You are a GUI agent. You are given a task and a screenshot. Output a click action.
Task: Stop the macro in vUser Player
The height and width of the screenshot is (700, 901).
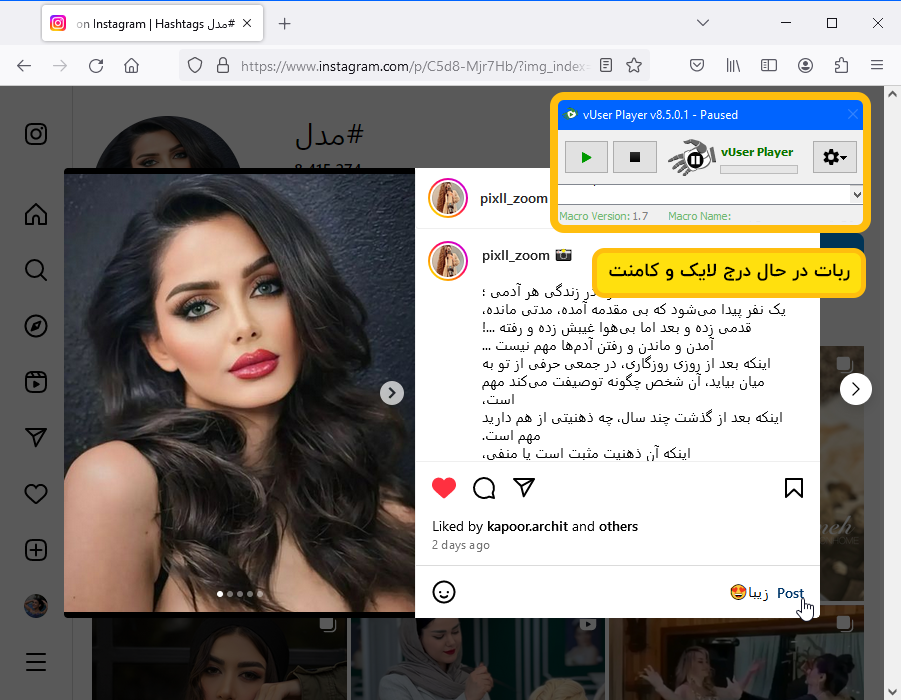[635, 157]
